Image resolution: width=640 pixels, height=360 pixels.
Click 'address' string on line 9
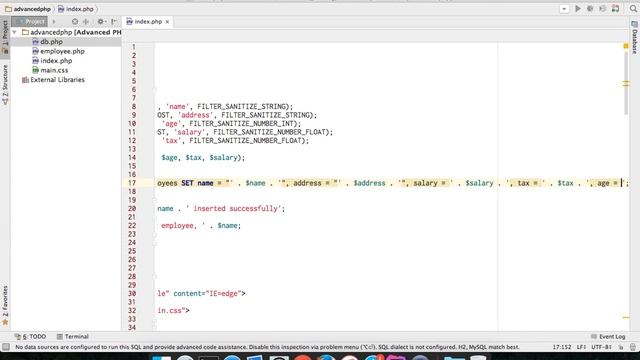(x=195, y=115)
